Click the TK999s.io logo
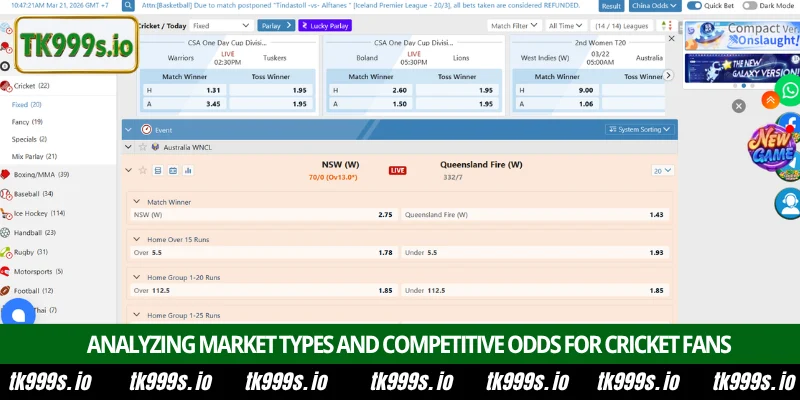Viewport: 800px width, 400px height. (x=77, y=45)
